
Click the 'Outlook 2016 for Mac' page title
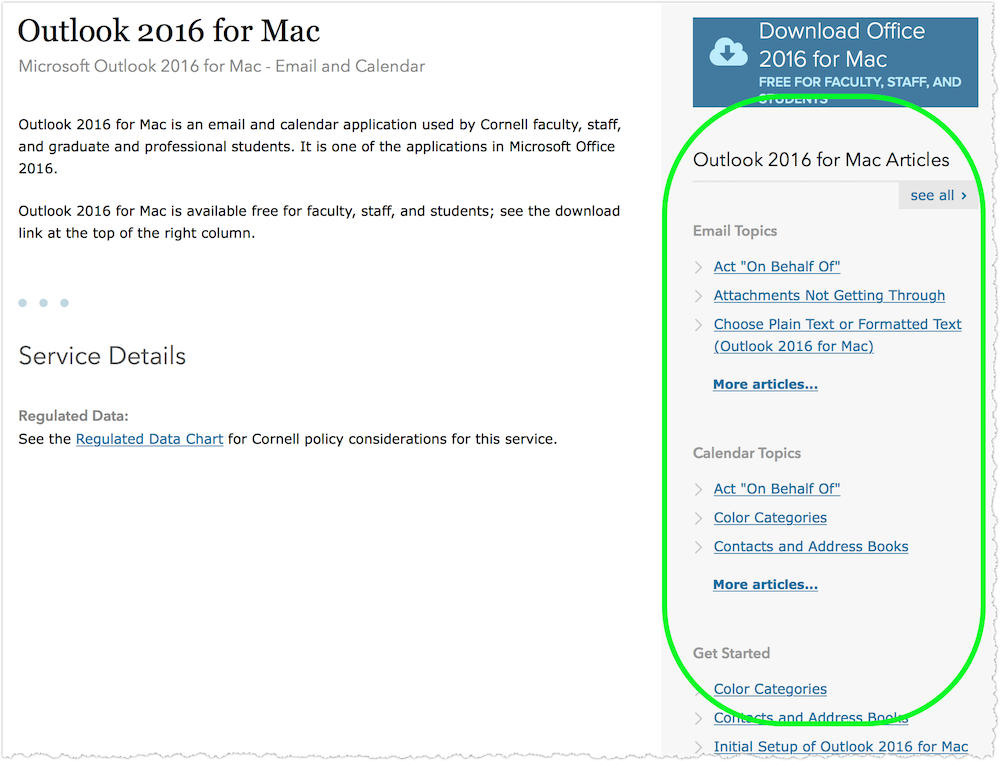[169, 31]
